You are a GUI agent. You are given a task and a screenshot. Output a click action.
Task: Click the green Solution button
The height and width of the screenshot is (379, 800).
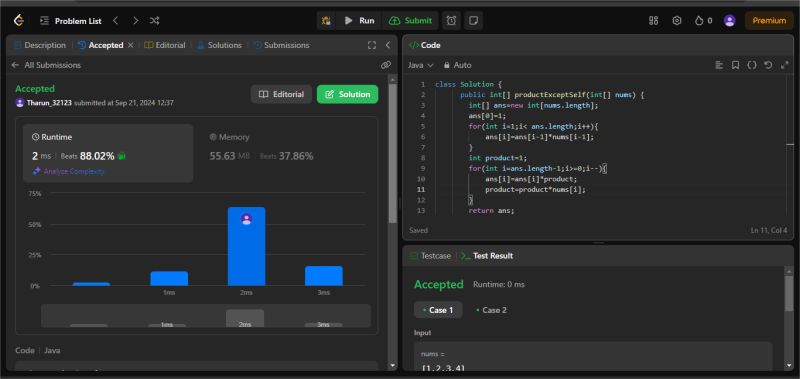click(347, 94)
